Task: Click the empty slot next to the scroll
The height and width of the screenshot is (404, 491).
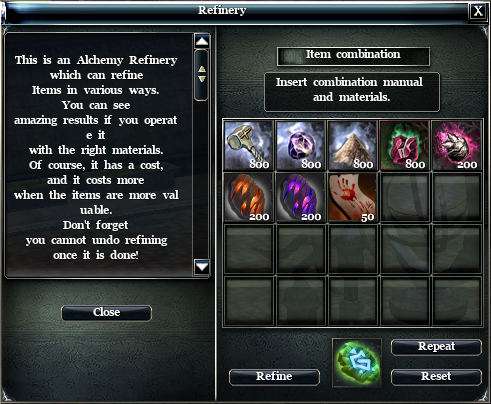Action: pos(405,197)
